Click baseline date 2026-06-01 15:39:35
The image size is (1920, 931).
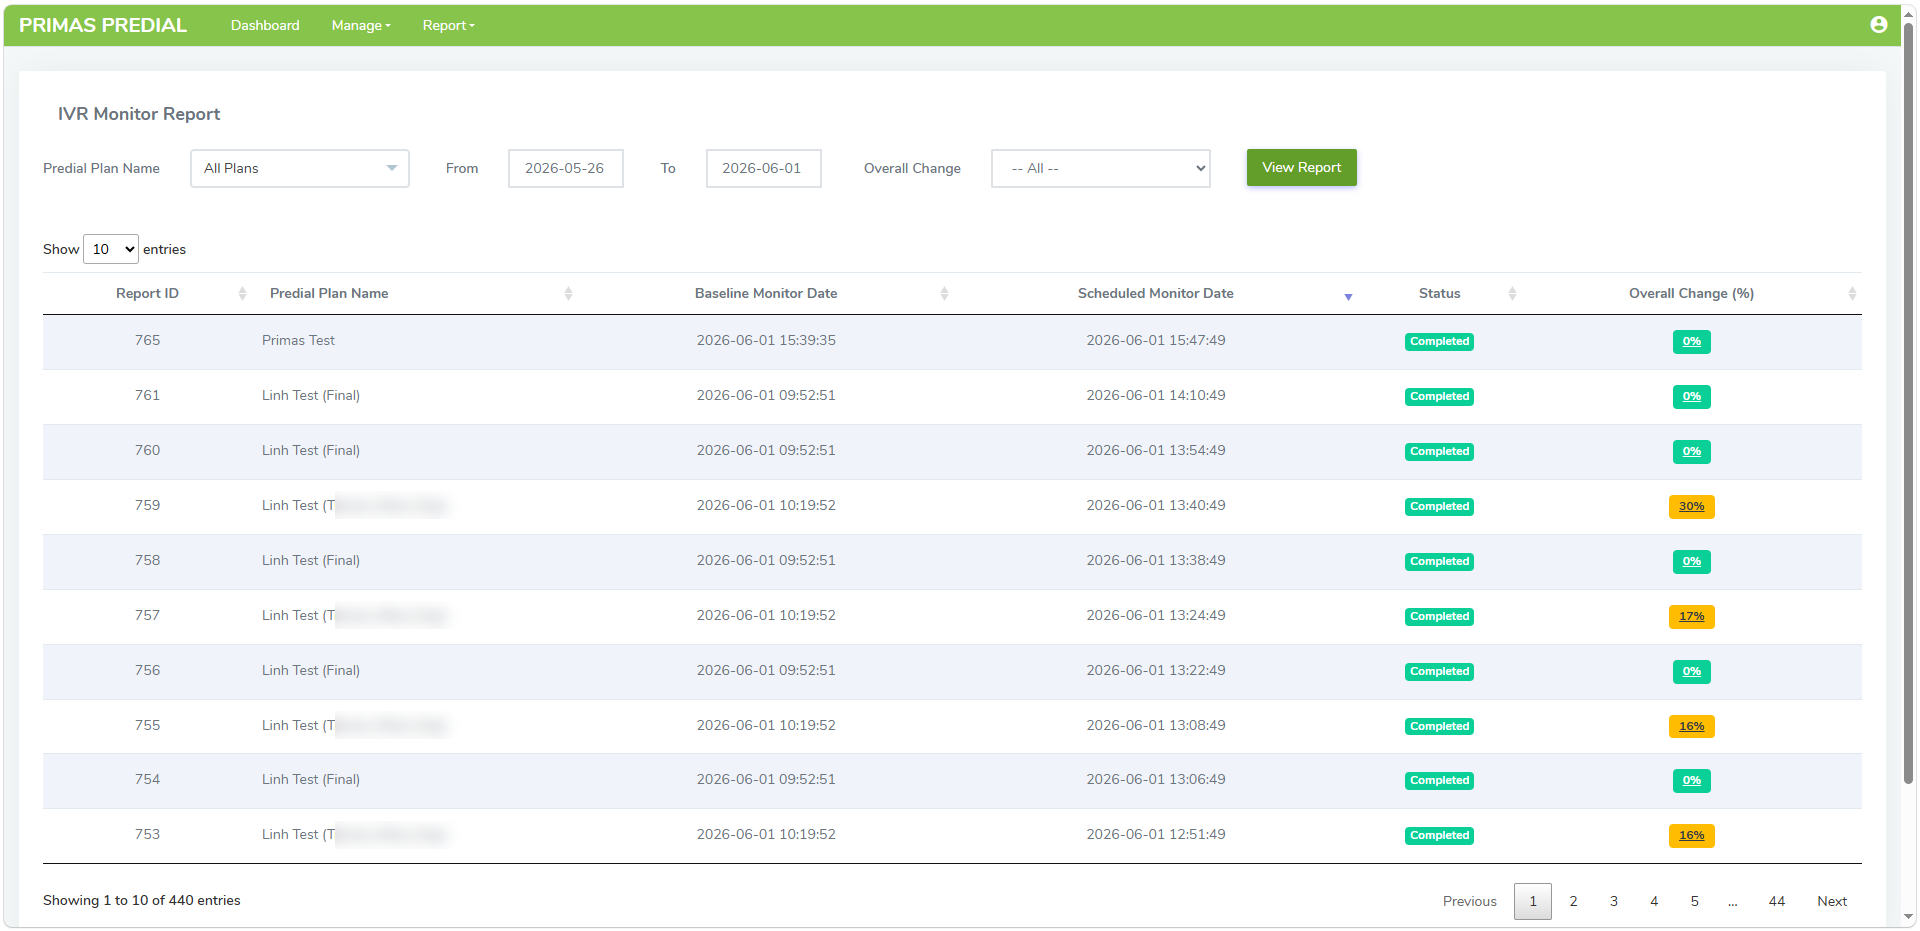tap(766, 341)
